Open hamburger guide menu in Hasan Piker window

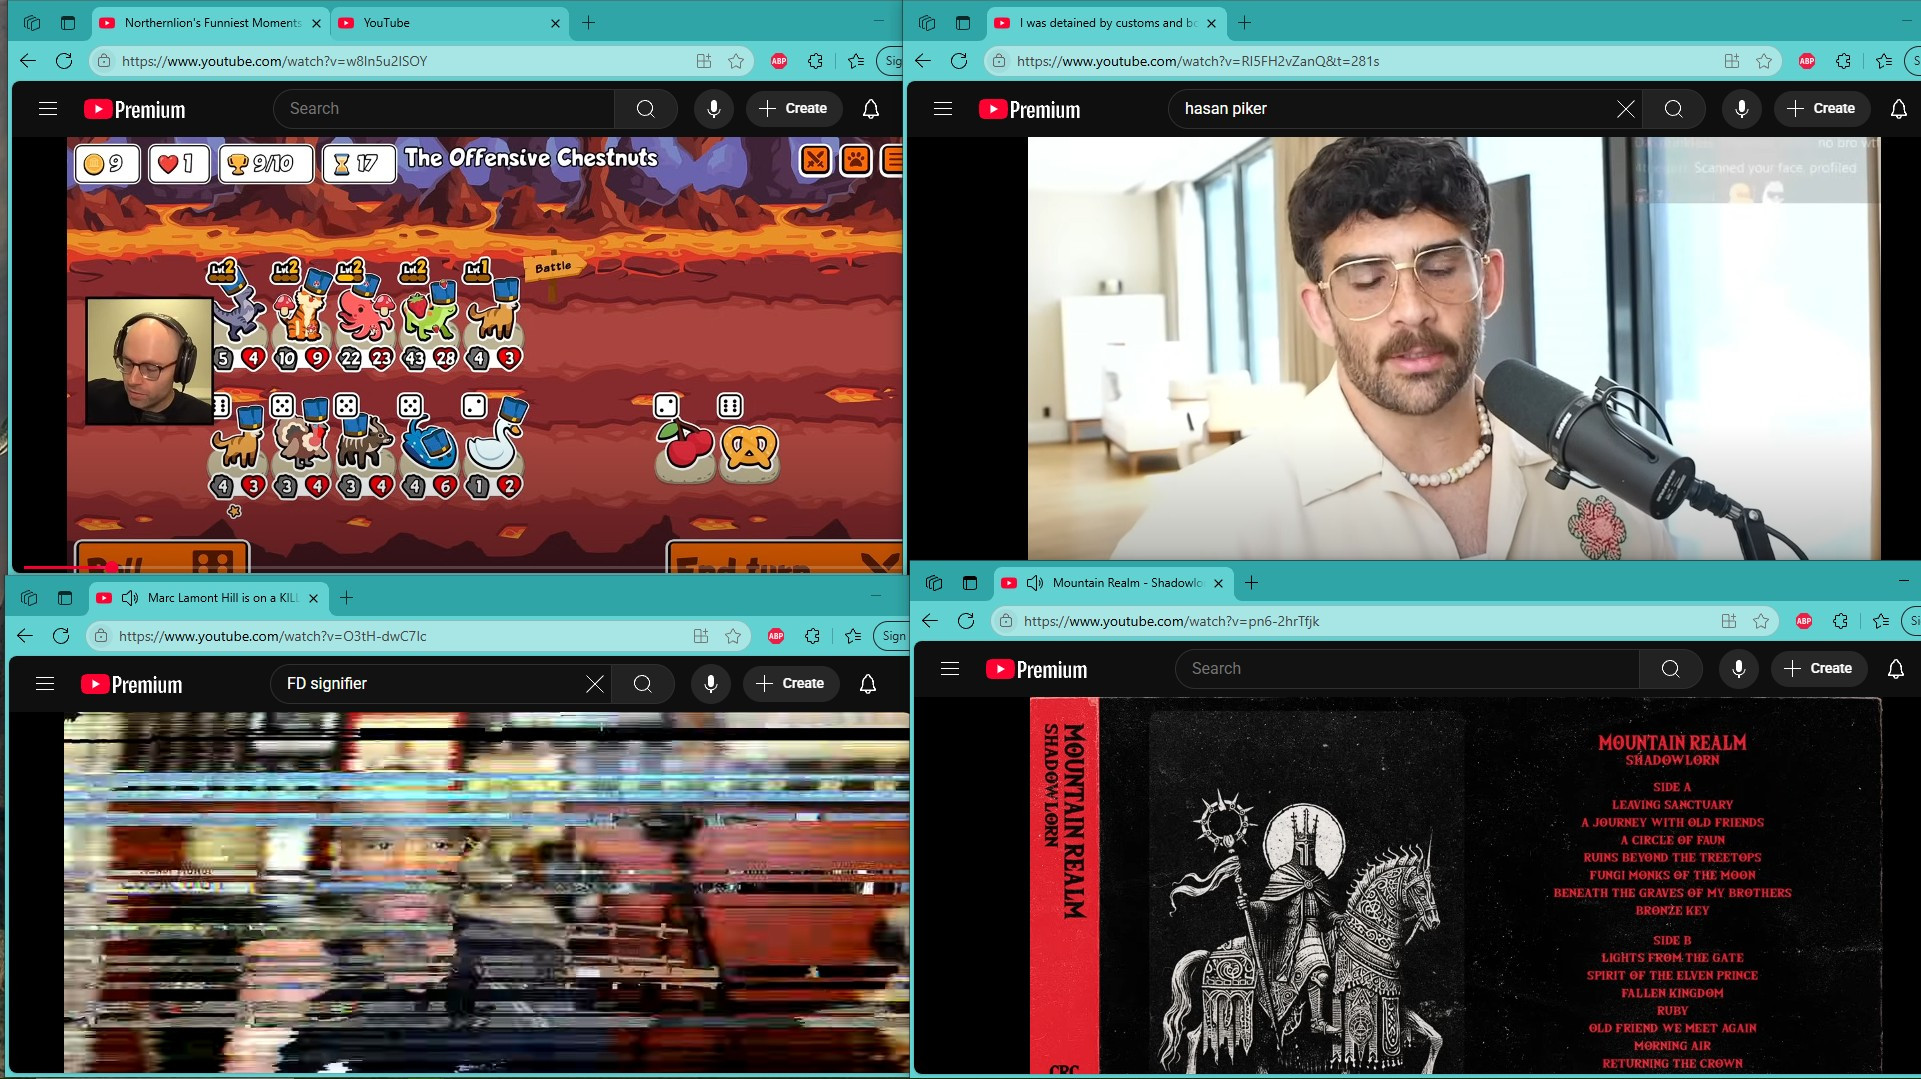point(943,109)
